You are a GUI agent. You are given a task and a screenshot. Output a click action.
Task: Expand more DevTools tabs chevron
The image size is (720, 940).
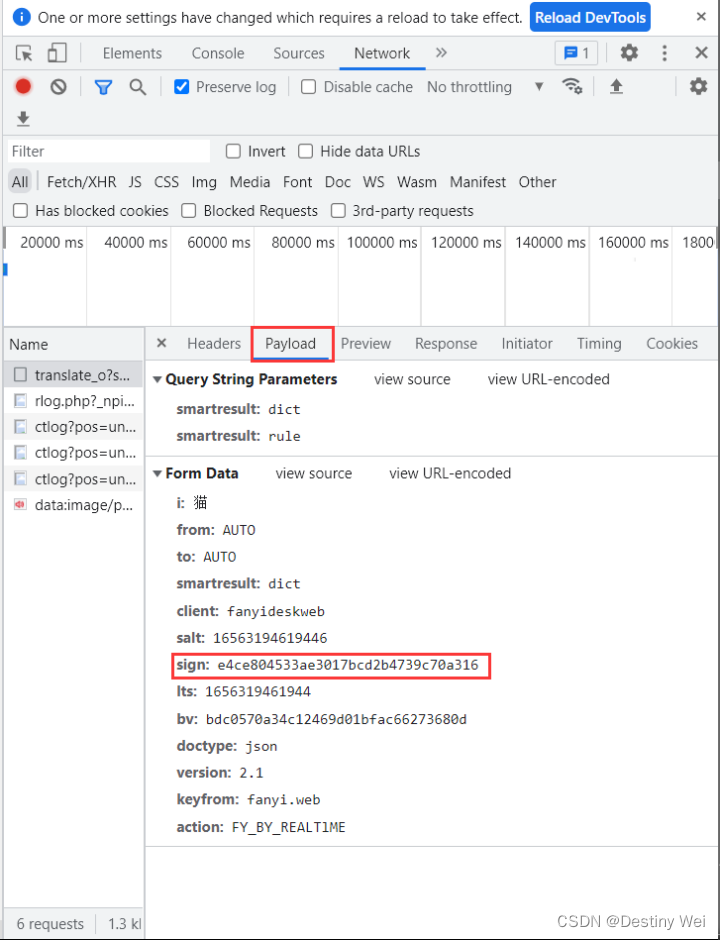pyautogui.click(x=441, y=53)
